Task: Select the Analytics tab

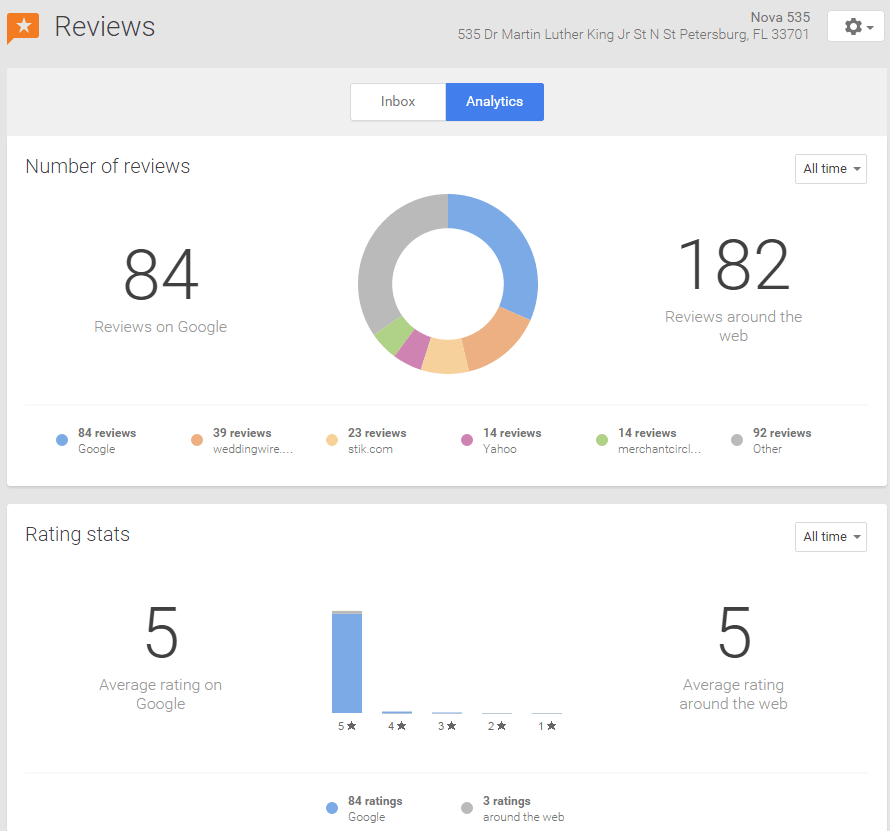Action: [x=495, y=102]
